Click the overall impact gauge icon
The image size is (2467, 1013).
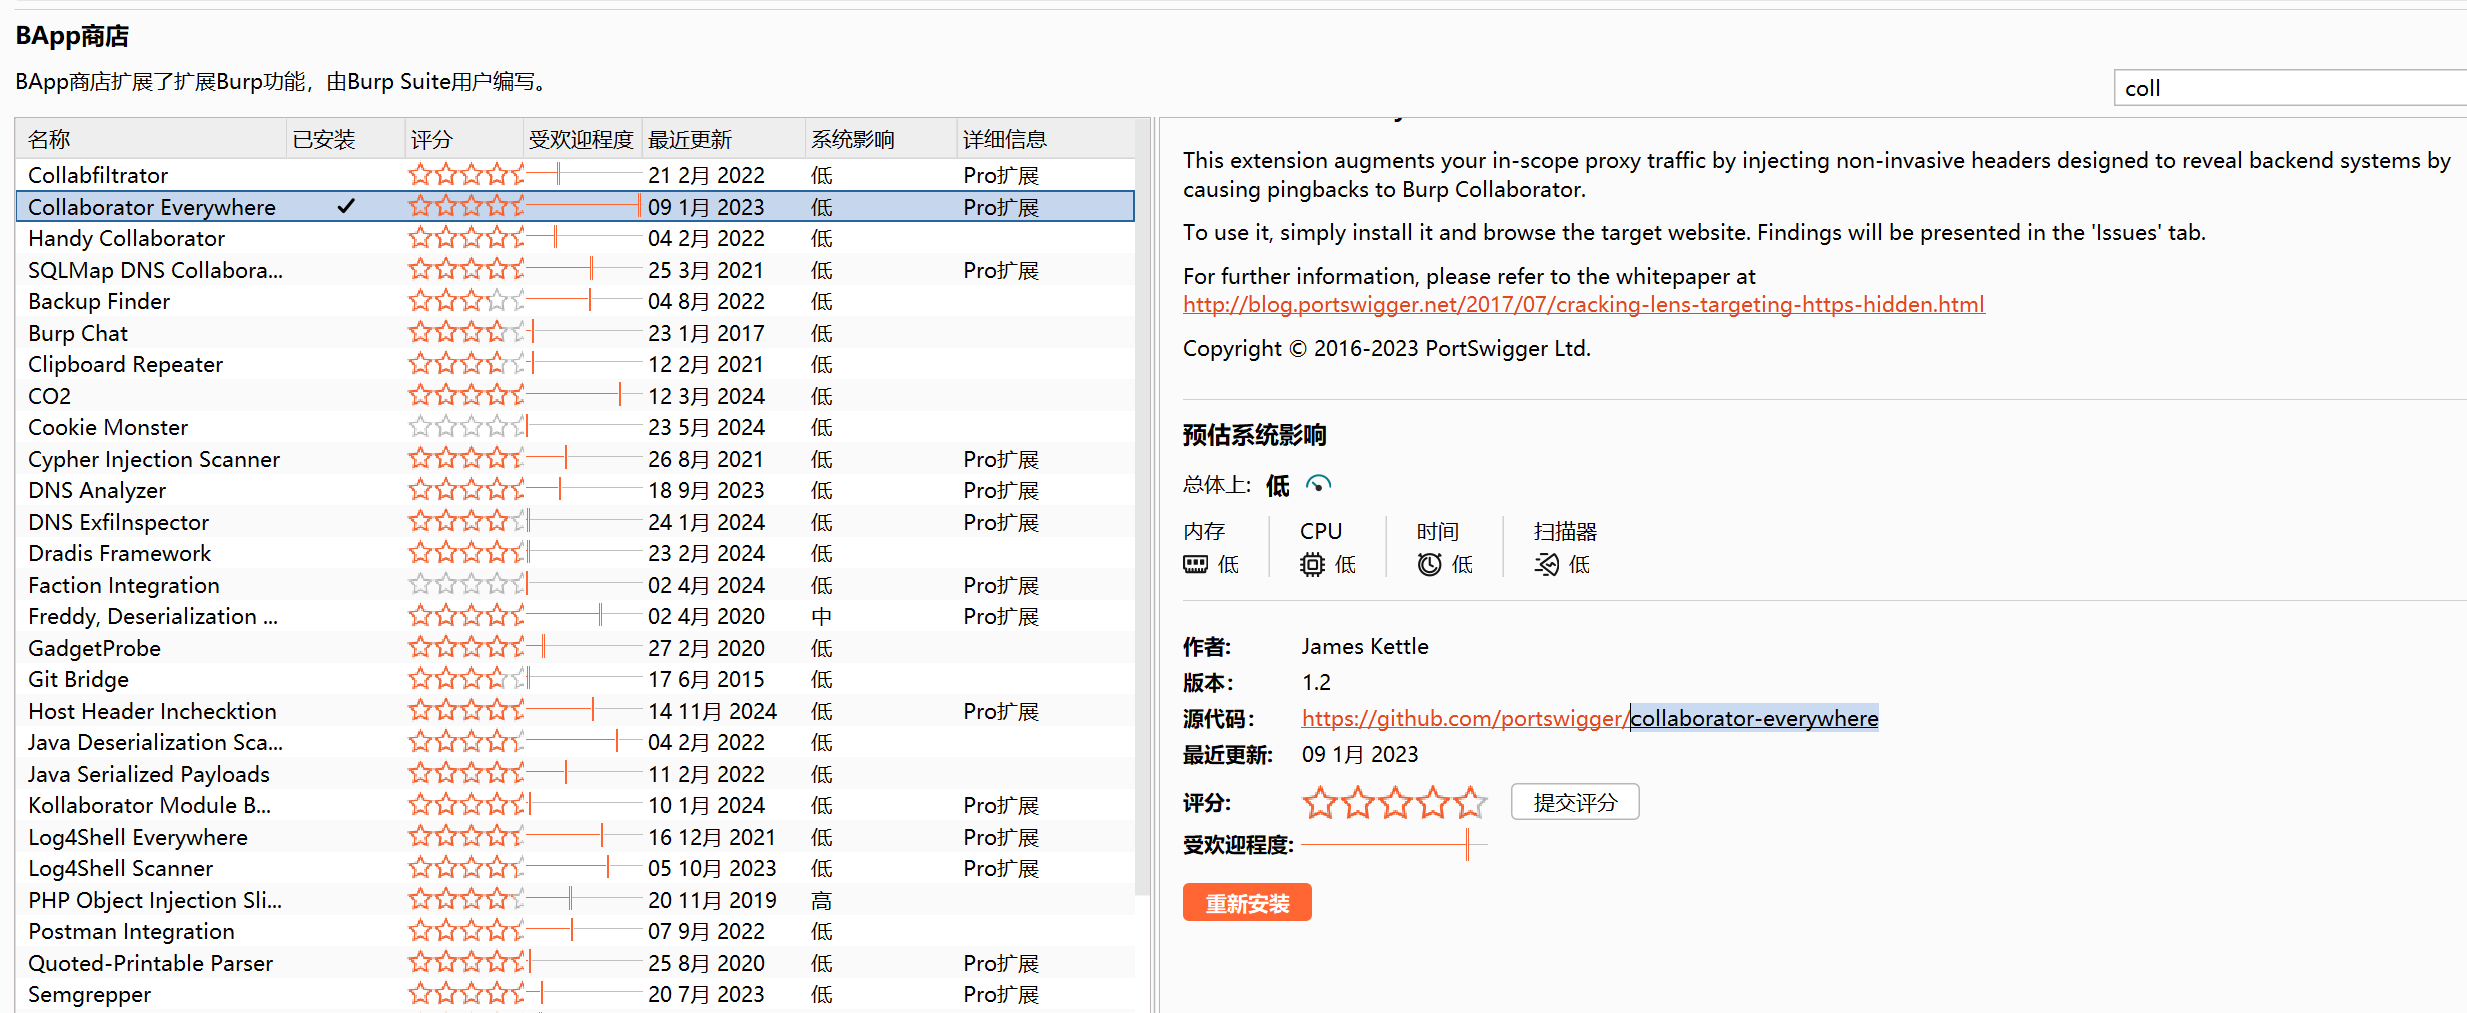pyautogui.click(x=1319, y=485)
